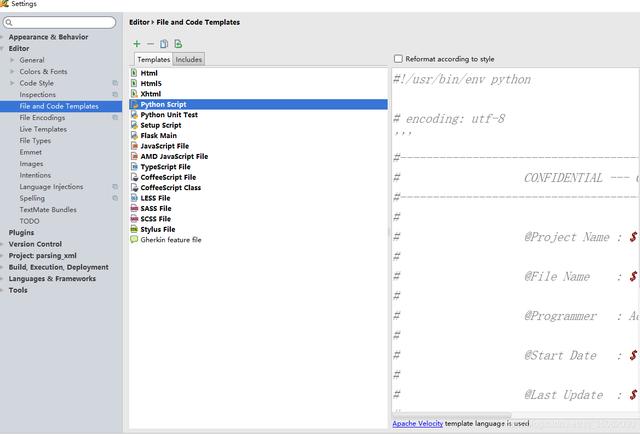Expand the Code Style node

click(12, 83)
